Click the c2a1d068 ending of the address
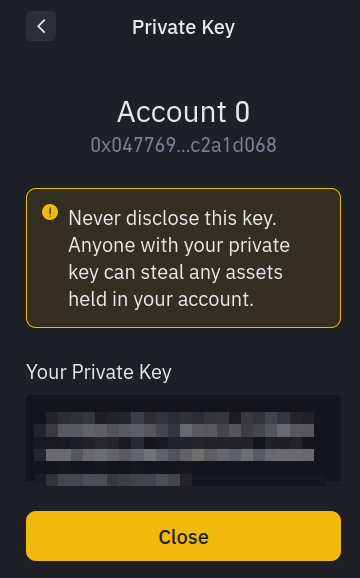 [x=234, y=145]
